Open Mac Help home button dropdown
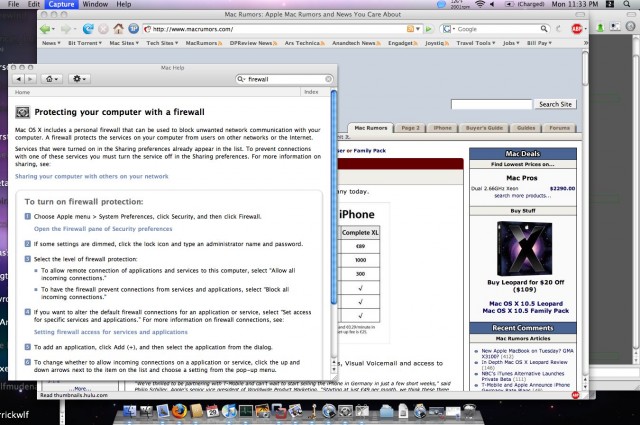This screenshot has height=425, width=640. [52, 79]
